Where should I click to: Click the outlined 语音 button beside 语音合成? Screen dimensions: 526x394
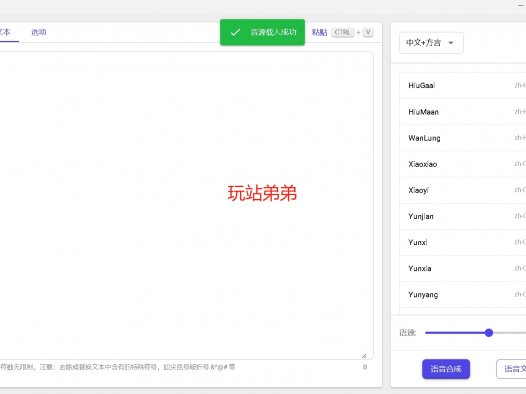(511, 369)
